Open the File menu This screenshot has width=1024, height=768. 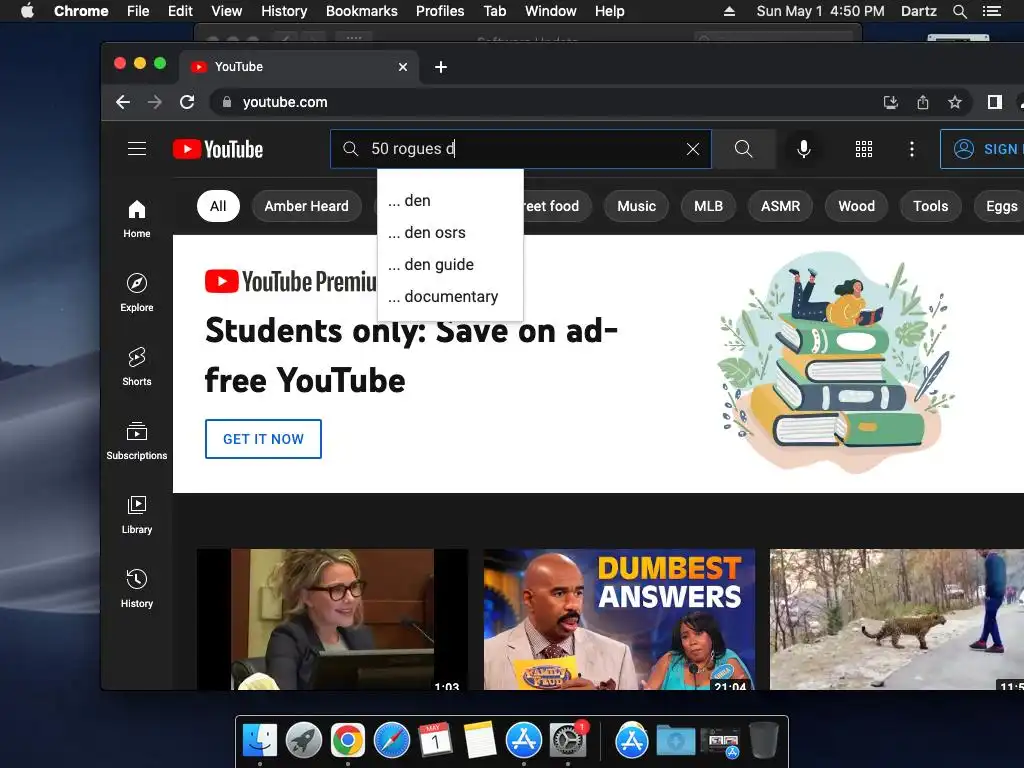(x=138, y=11)
